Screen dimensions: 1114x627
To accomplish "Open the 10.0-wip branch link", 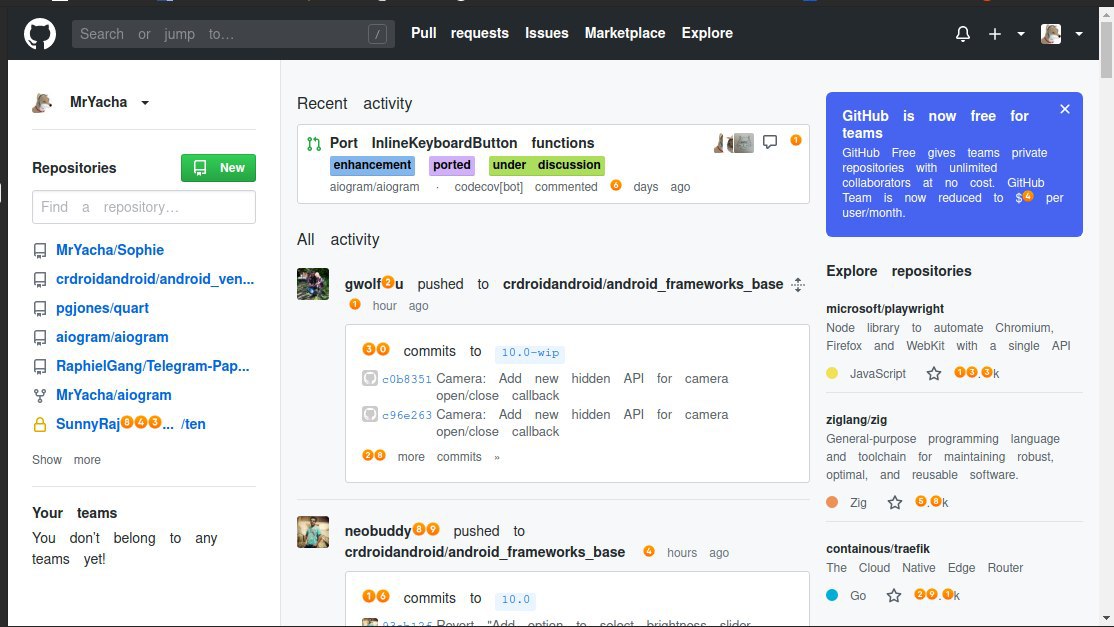I will (x=530, y=352).
